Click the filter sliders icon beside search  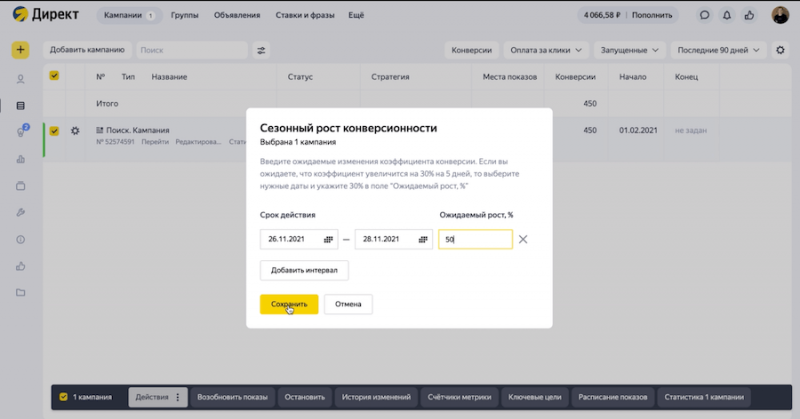262,50
